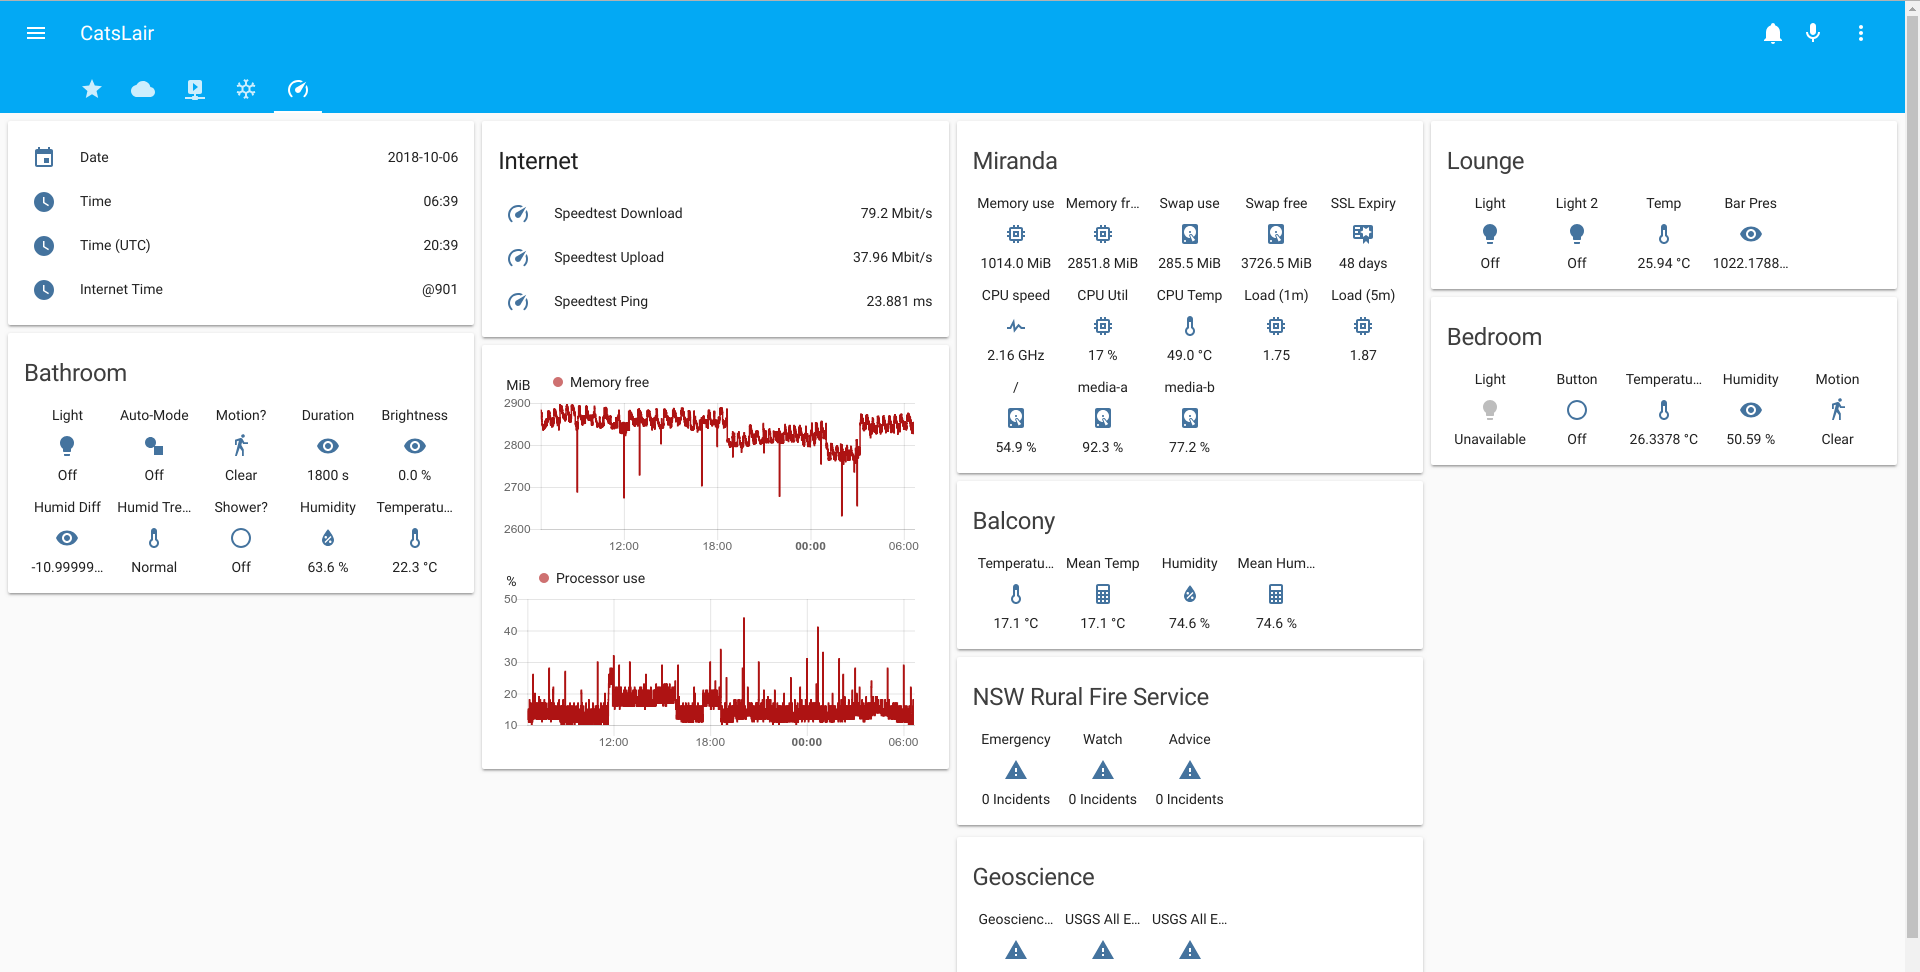Start voice conversation microphone

pyautogui.click(x=1813, y=33)
